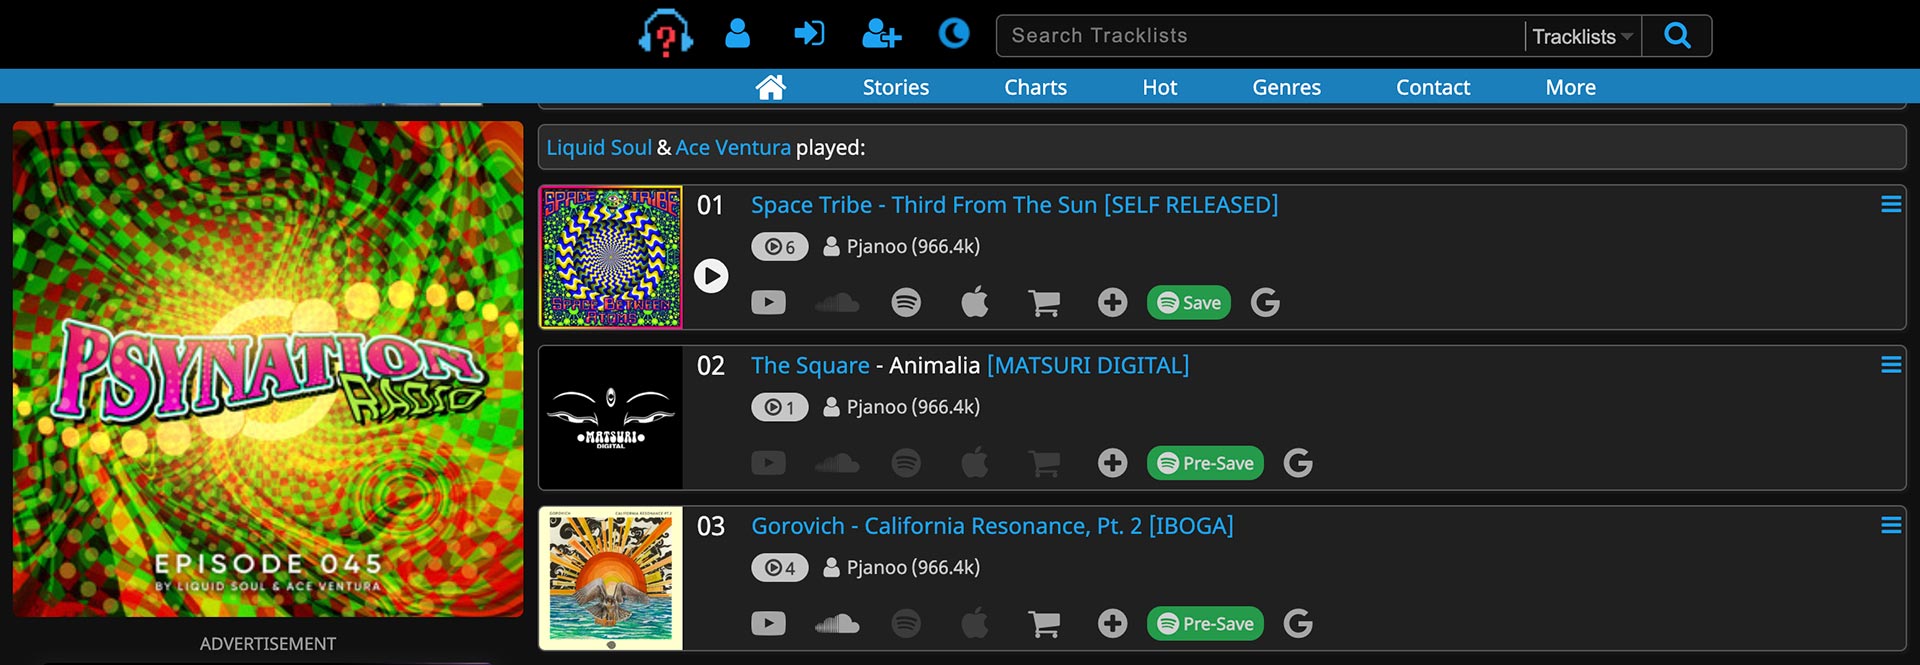Open Spotify icon for Gorovich track
The width and height of the screenshot is (1920, 665).
(906, 623)
